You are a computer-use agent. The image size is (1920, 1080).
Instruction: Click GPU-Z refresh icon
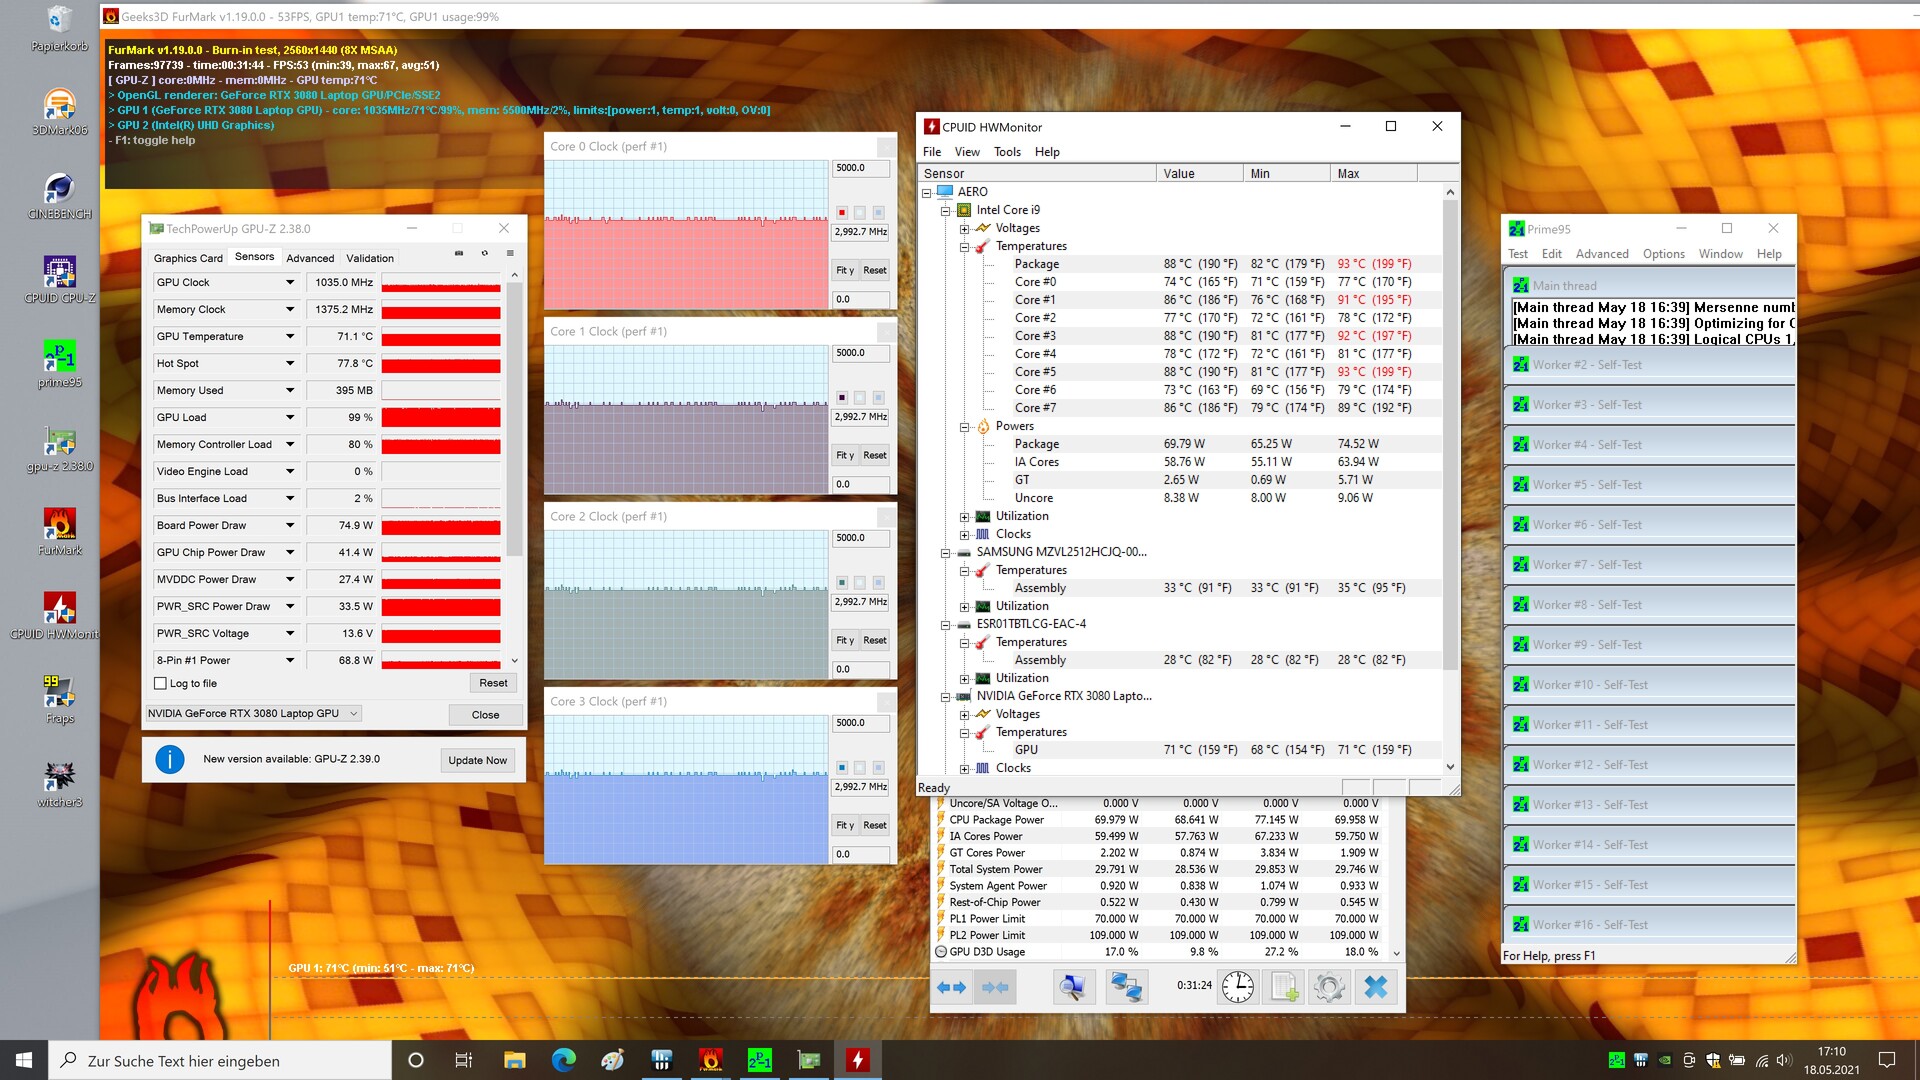tap(485, 254)
